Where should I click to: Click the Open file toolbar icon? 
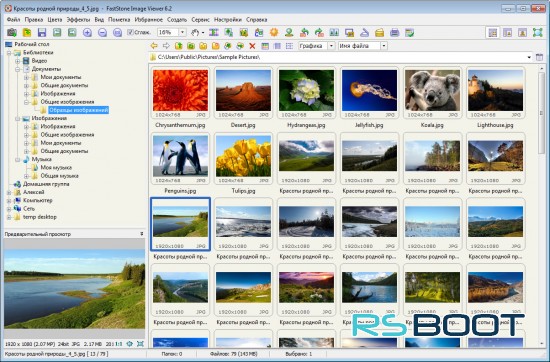point(27,33)
